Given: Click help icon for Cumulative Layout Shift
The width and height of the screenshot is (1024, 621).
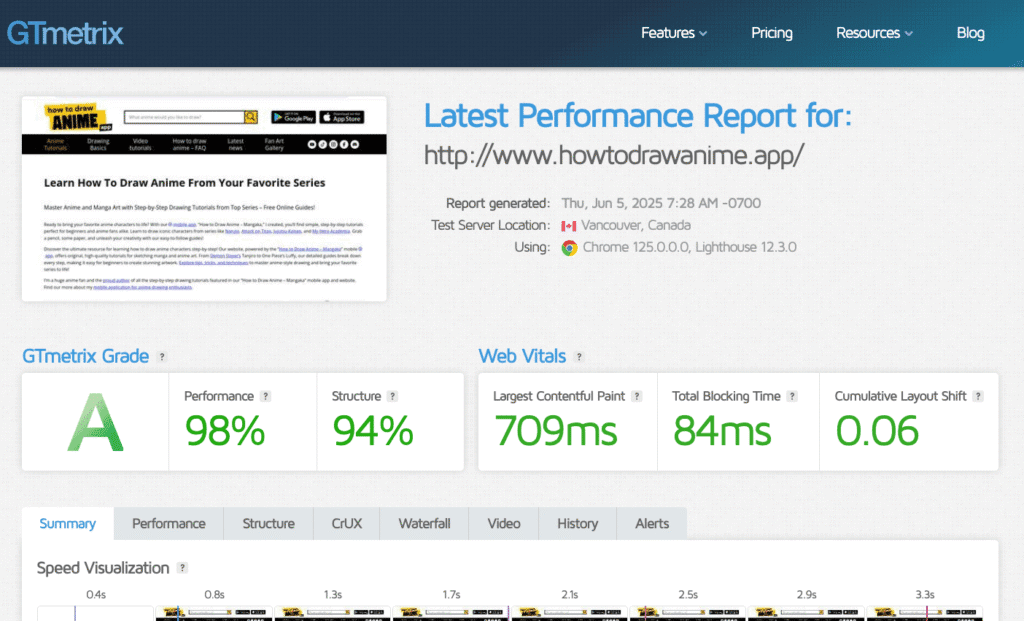Looking at the screenshot, I should 978,396.
